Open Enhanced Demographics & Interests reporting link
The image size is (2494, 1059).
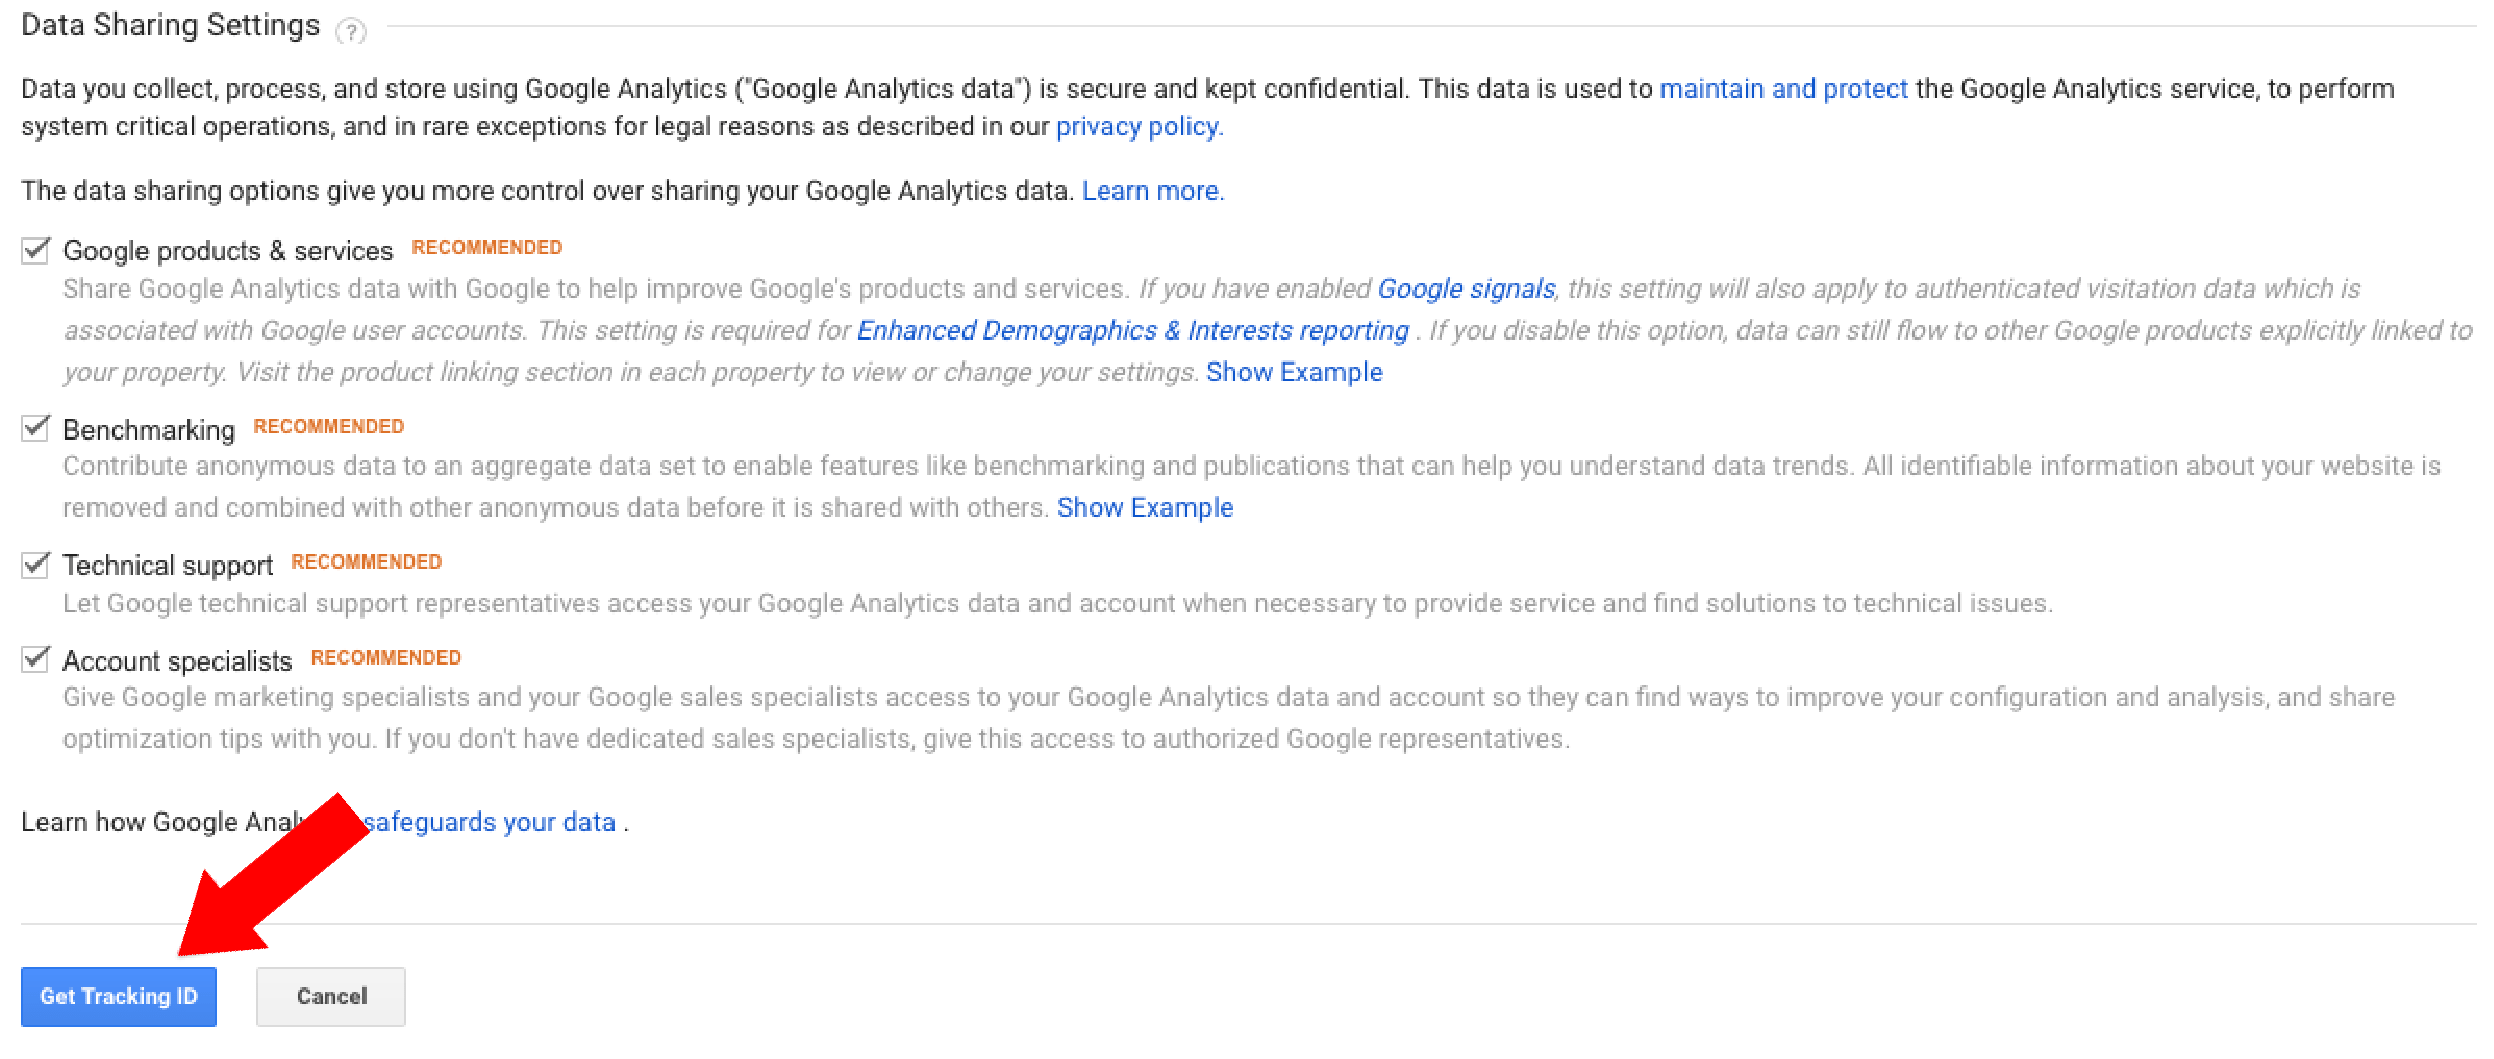coord(1132,331)
